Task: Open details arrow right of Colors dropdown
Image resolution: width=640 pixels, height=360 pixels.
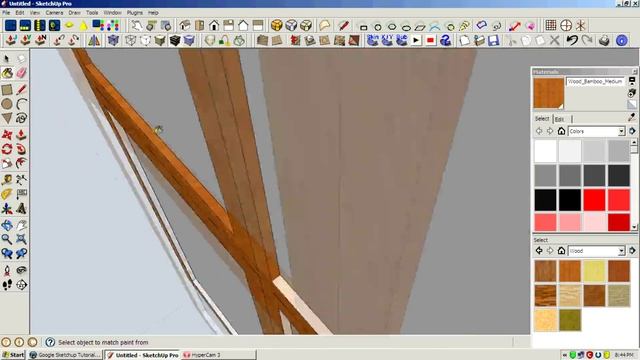Action: [632, 131]
